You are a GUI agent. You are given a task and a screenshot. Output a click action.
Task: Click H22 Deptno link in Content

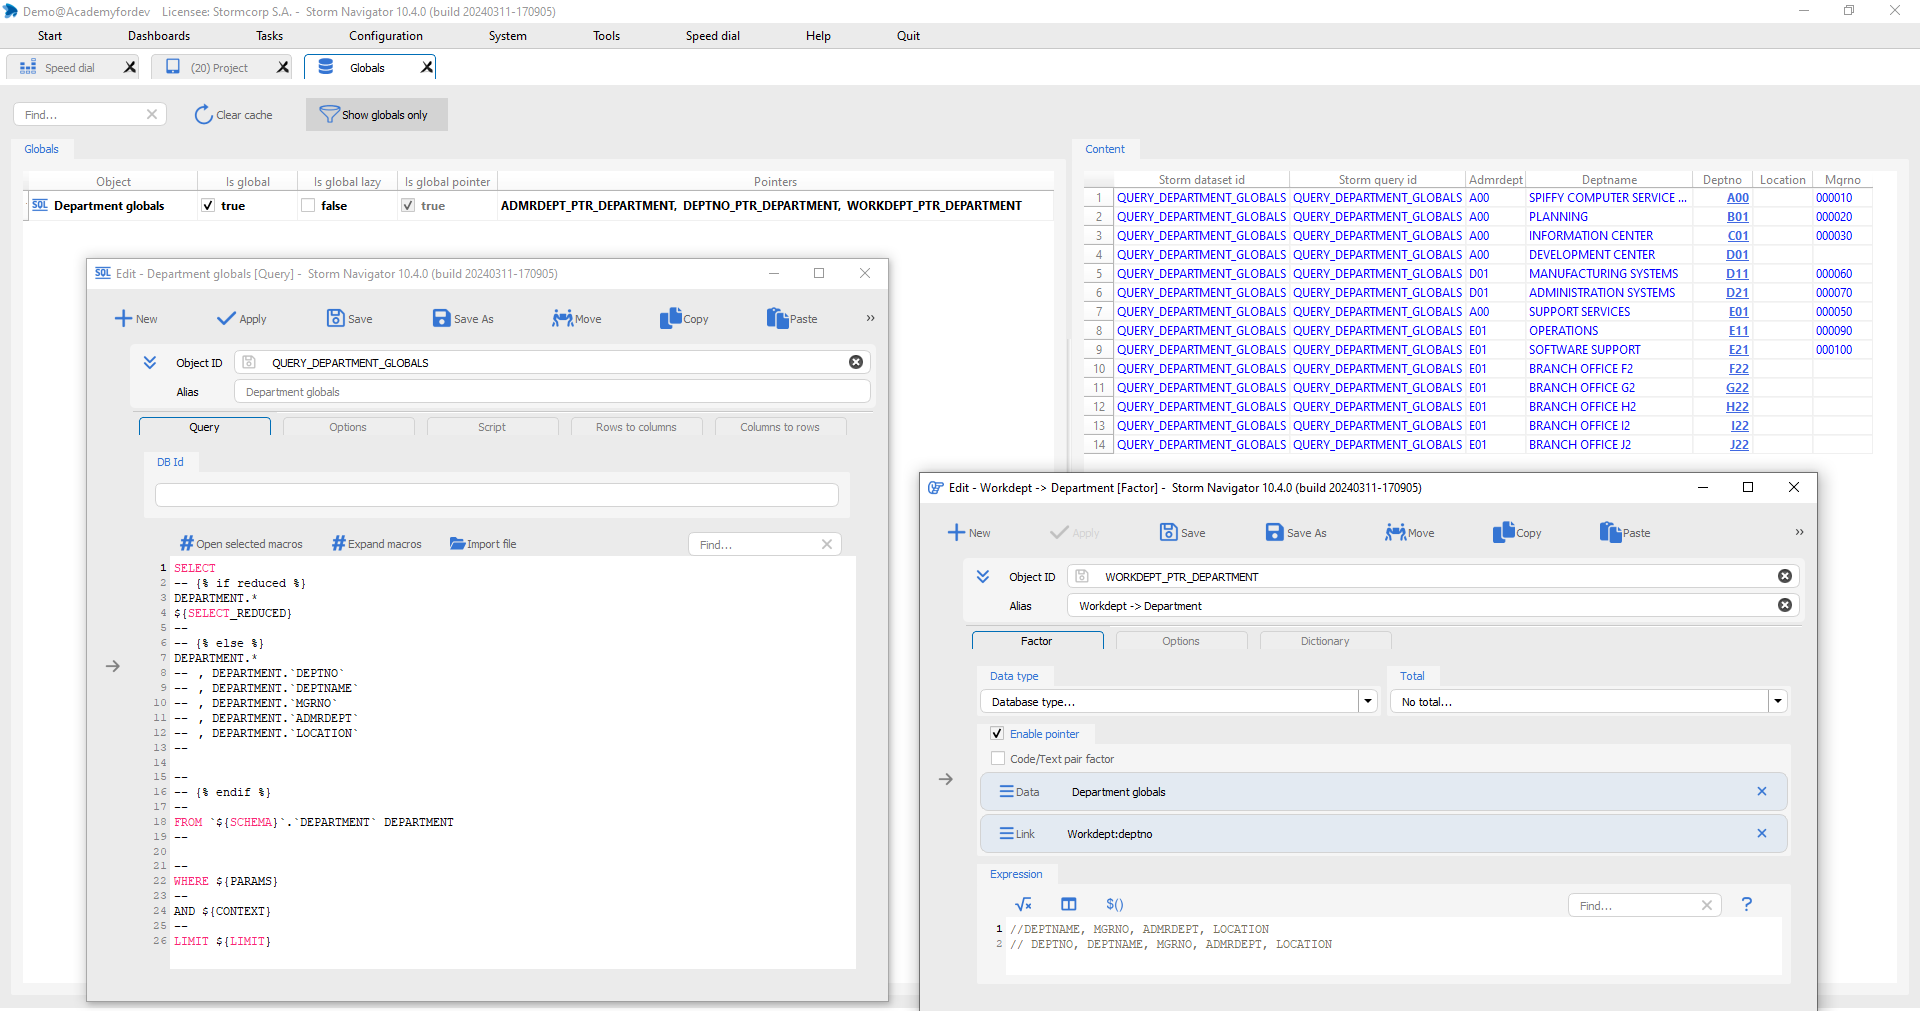[1738, 407]
